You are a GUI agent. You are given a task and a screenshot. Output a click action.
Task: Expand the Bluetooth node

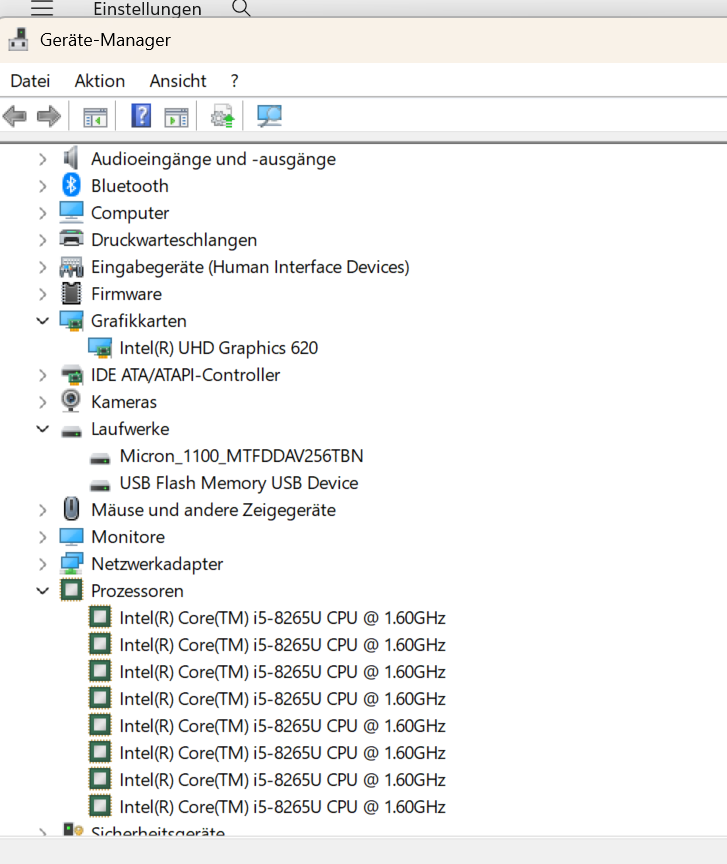coord(42,186)
